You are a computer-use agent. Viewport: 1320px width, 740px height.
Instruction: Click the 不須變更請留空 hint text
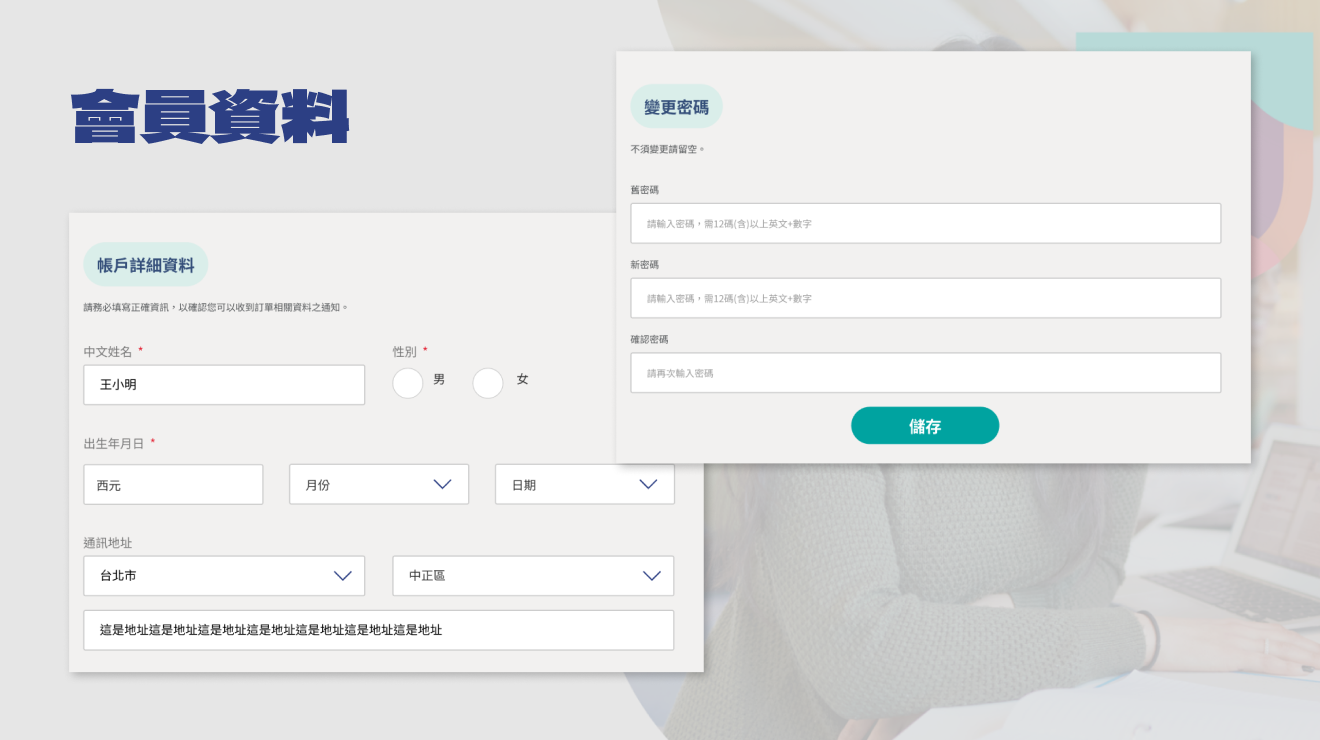pos(667,149)
